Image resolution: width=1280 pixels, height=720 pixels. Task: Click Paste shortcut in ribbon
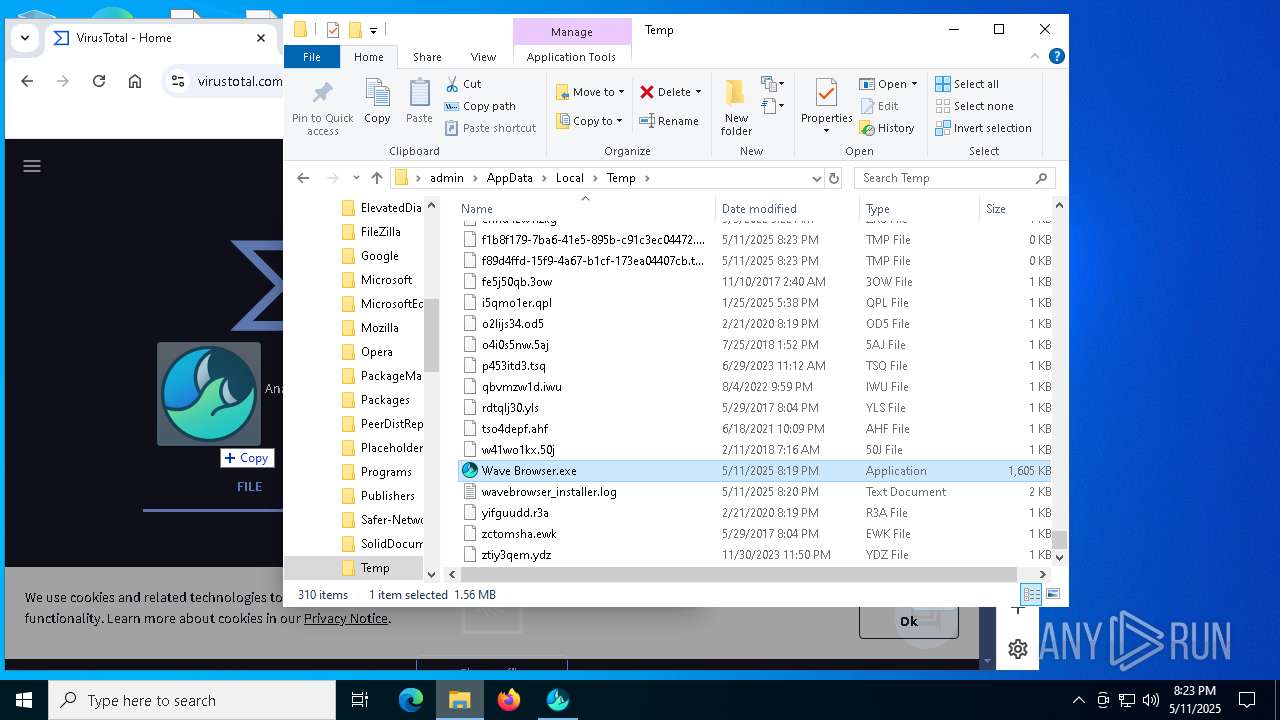[x=490, y=128]
